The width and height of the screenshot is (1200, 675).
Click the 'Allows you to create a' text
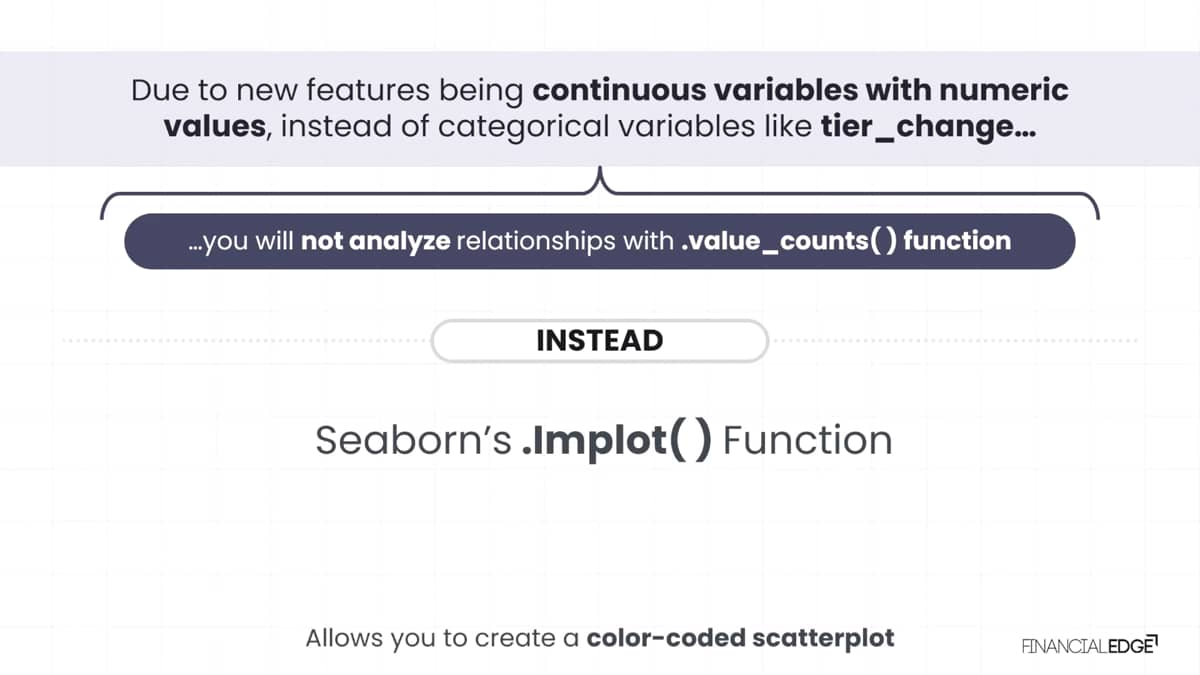coord(443,638)
